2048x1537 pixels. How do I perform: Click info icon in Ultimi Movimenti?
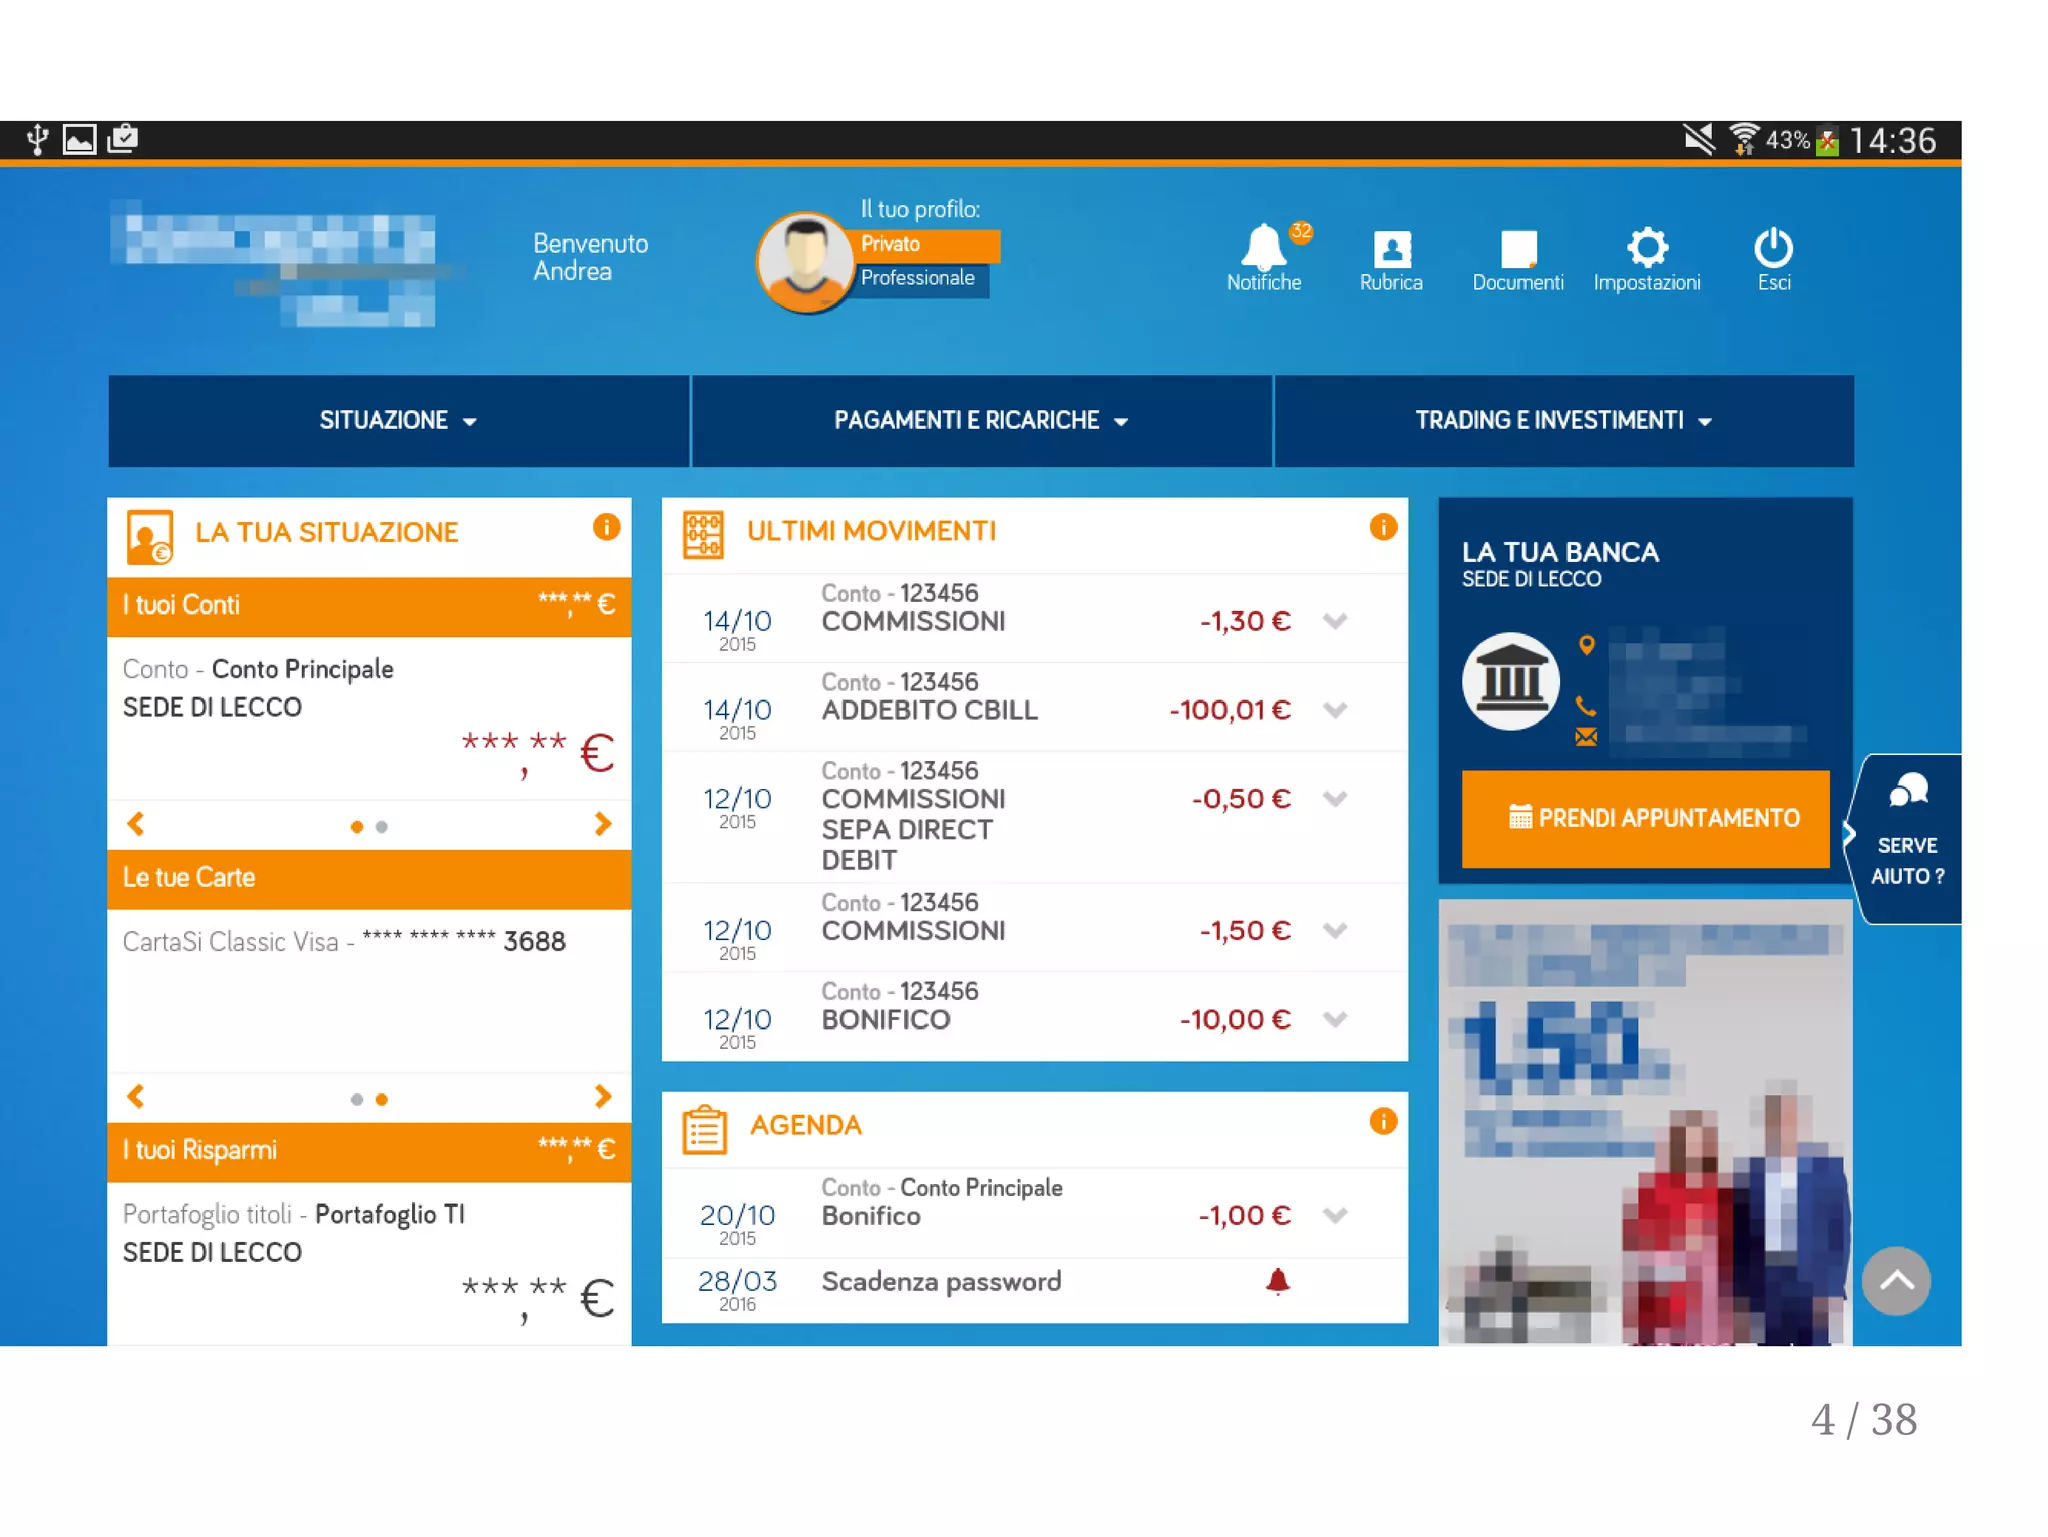1383,527
